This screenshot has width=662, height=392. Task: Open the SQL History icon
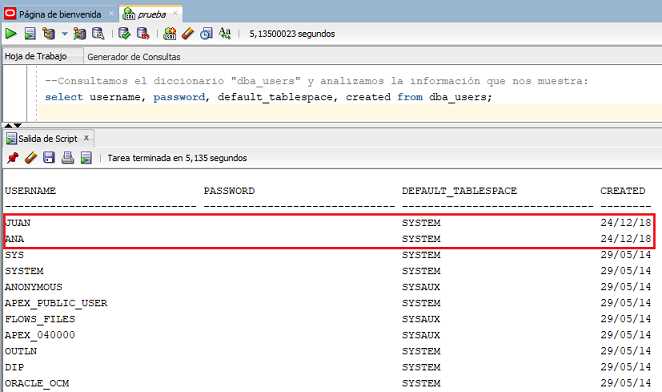pos(206,33)
